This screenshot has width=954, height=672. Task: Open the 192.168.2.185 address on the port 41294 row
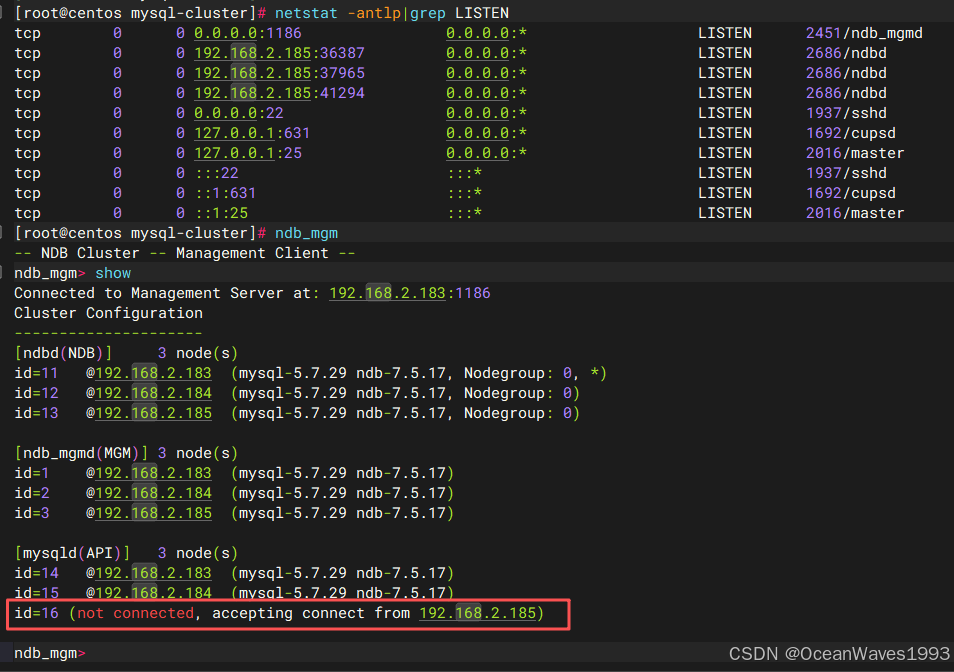pos(252,93)
